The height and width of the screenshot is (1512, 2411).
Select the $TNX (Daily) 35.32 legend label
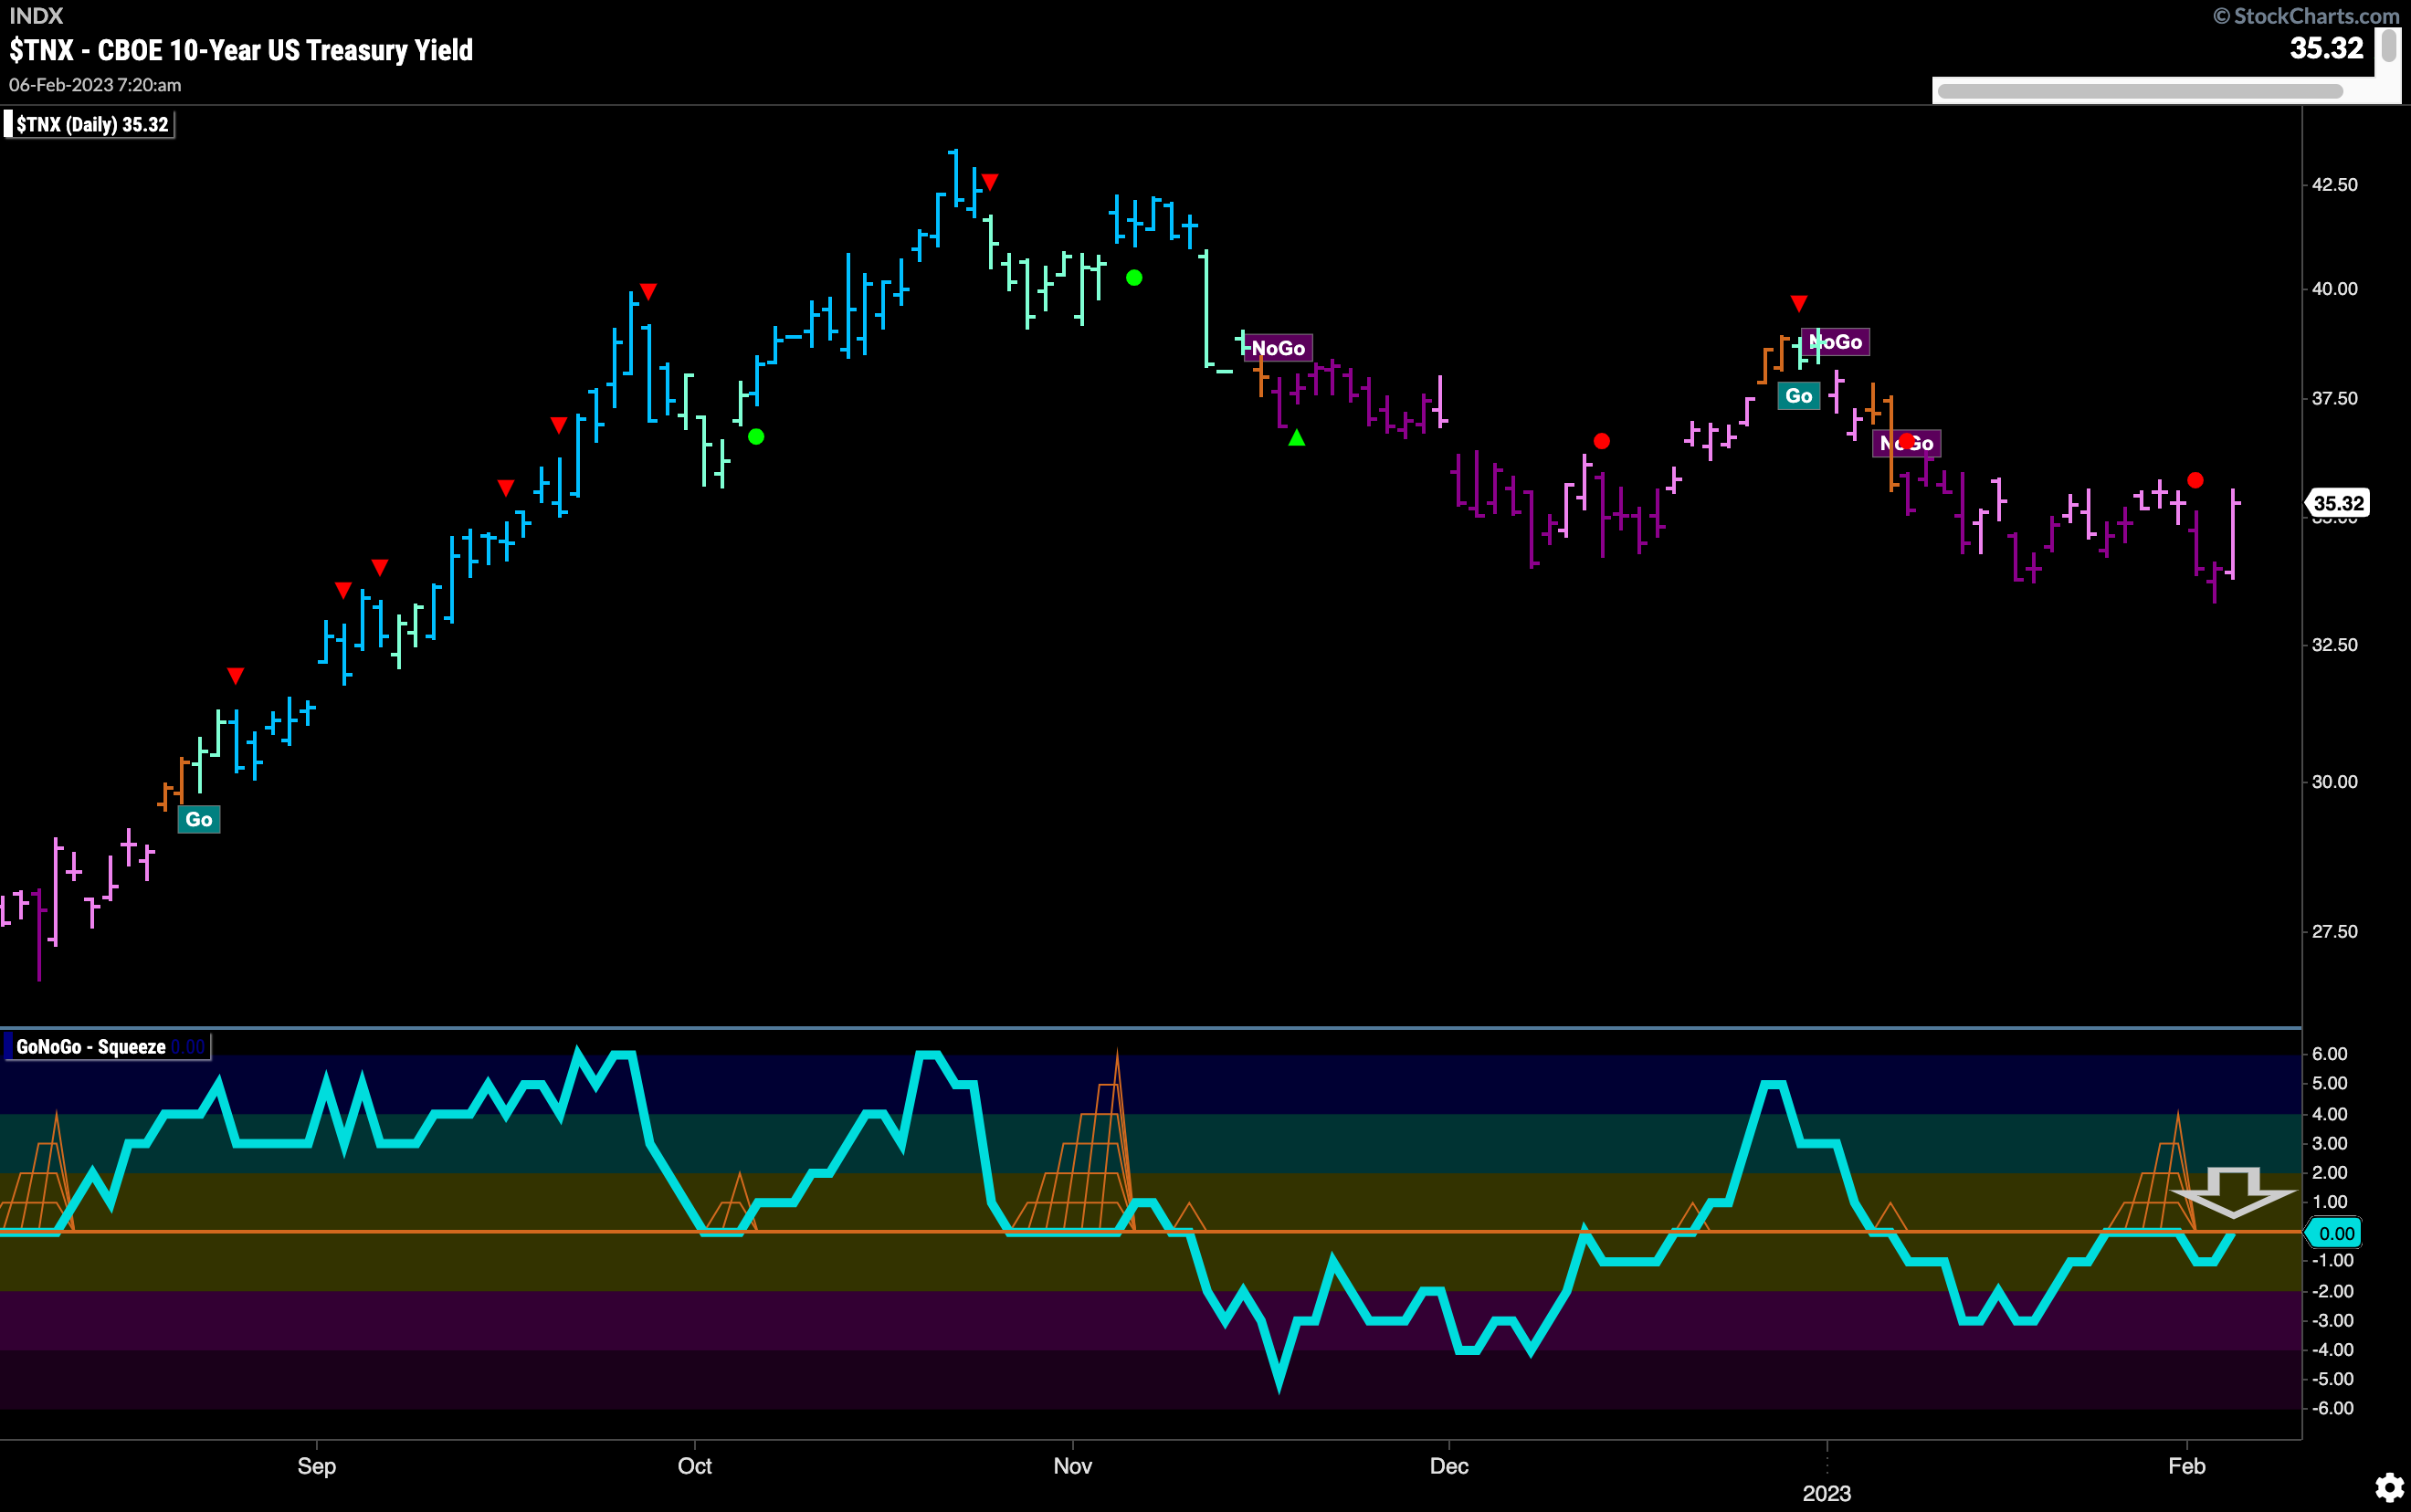coord(90,125)
